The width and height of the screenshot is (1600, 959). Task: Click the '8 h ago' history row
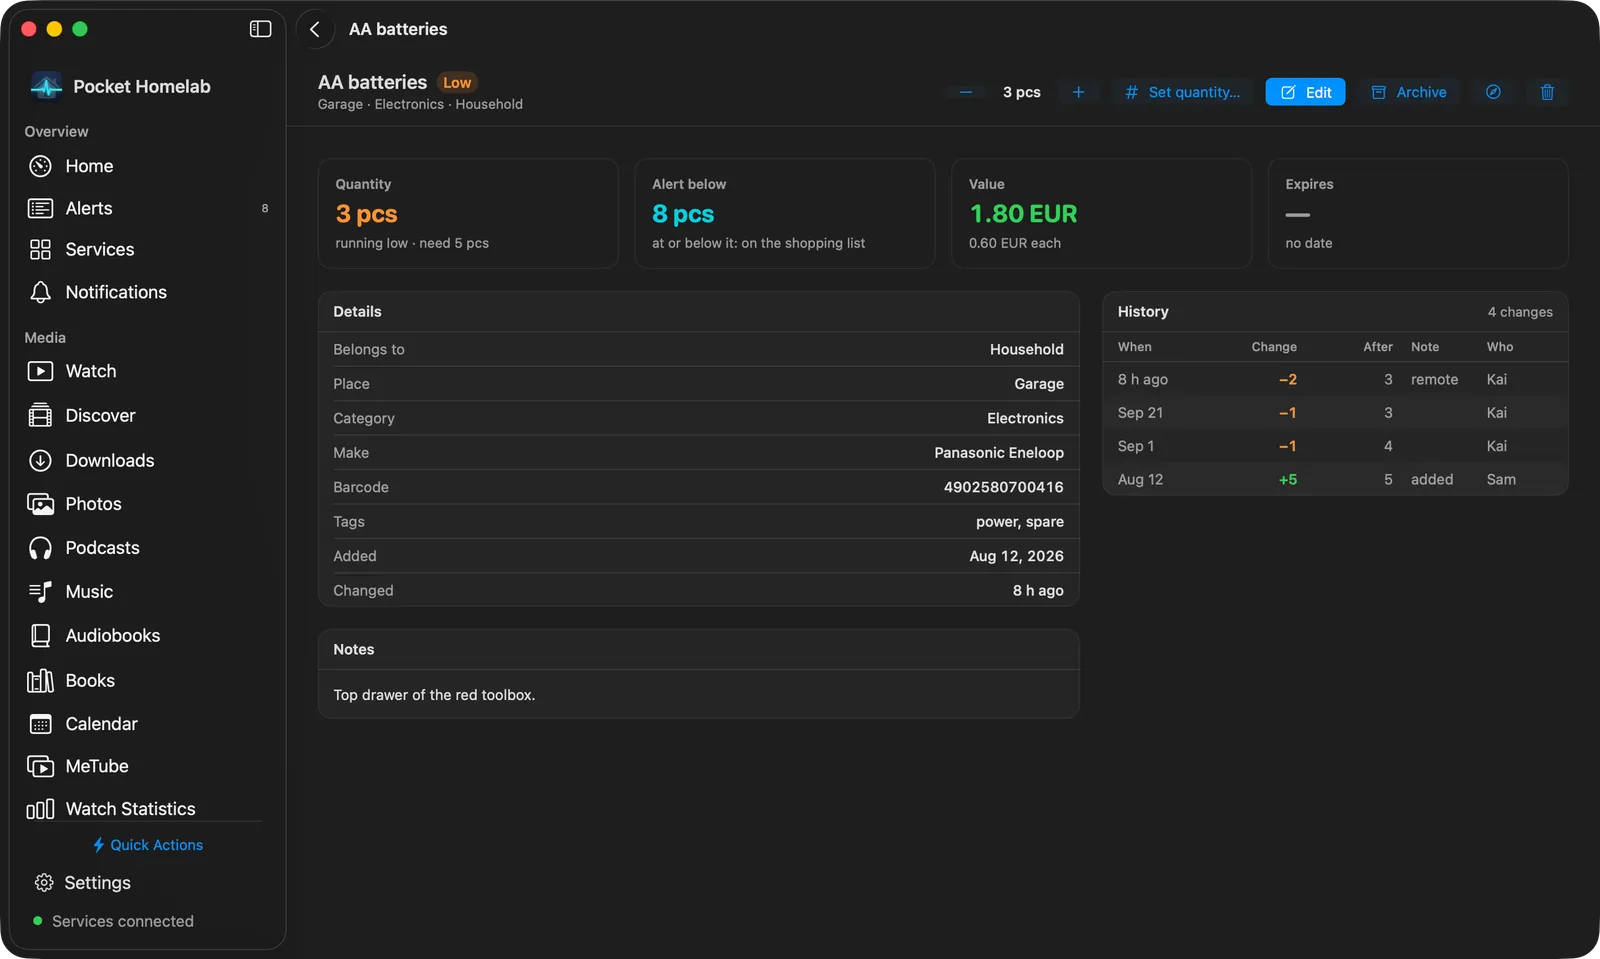[1335, 379]
